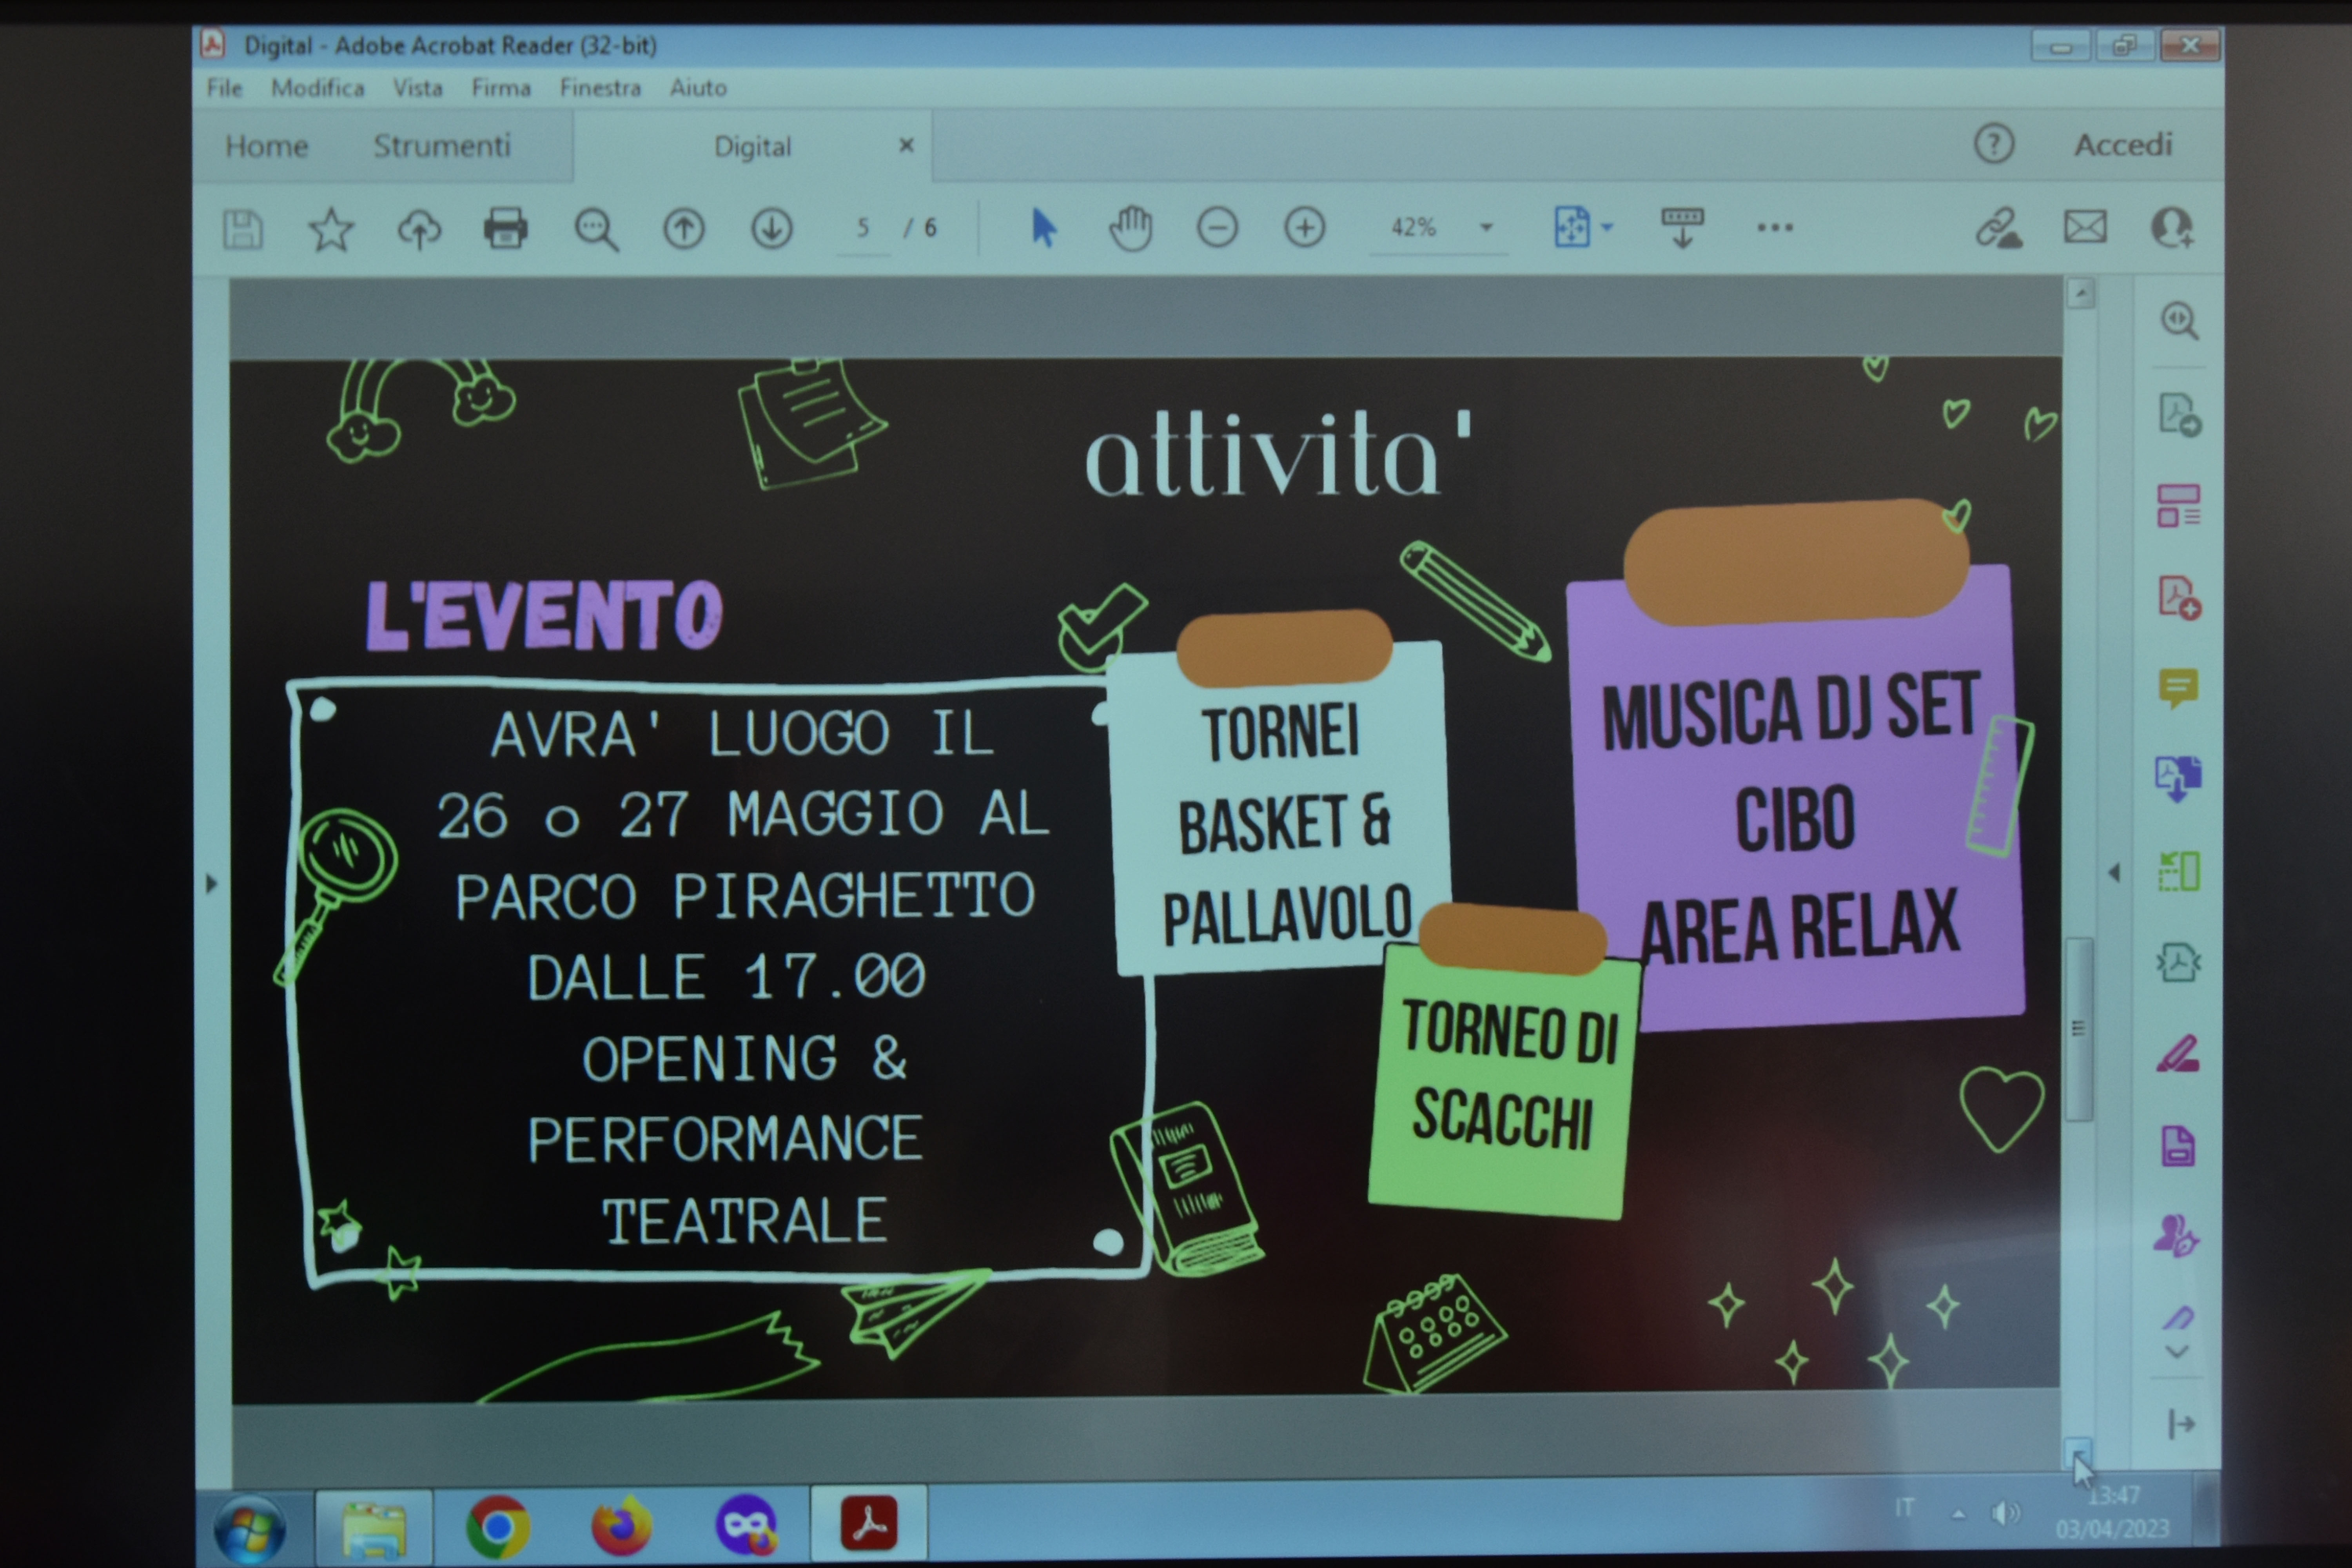Open the Fill and Sign pen tool
This screenshot has width=2352, height=1568.
[2177, 1318]
